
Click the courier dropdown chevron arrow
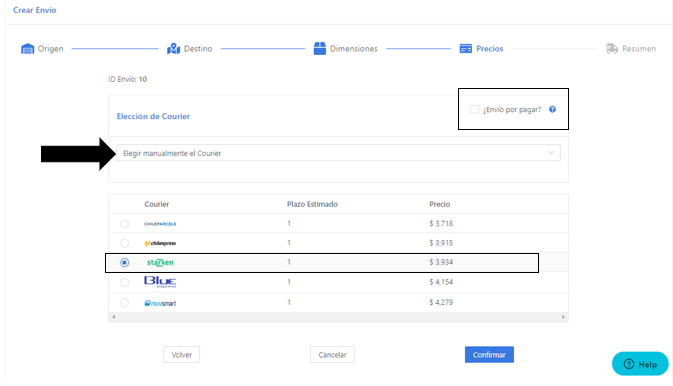point(551,153)
